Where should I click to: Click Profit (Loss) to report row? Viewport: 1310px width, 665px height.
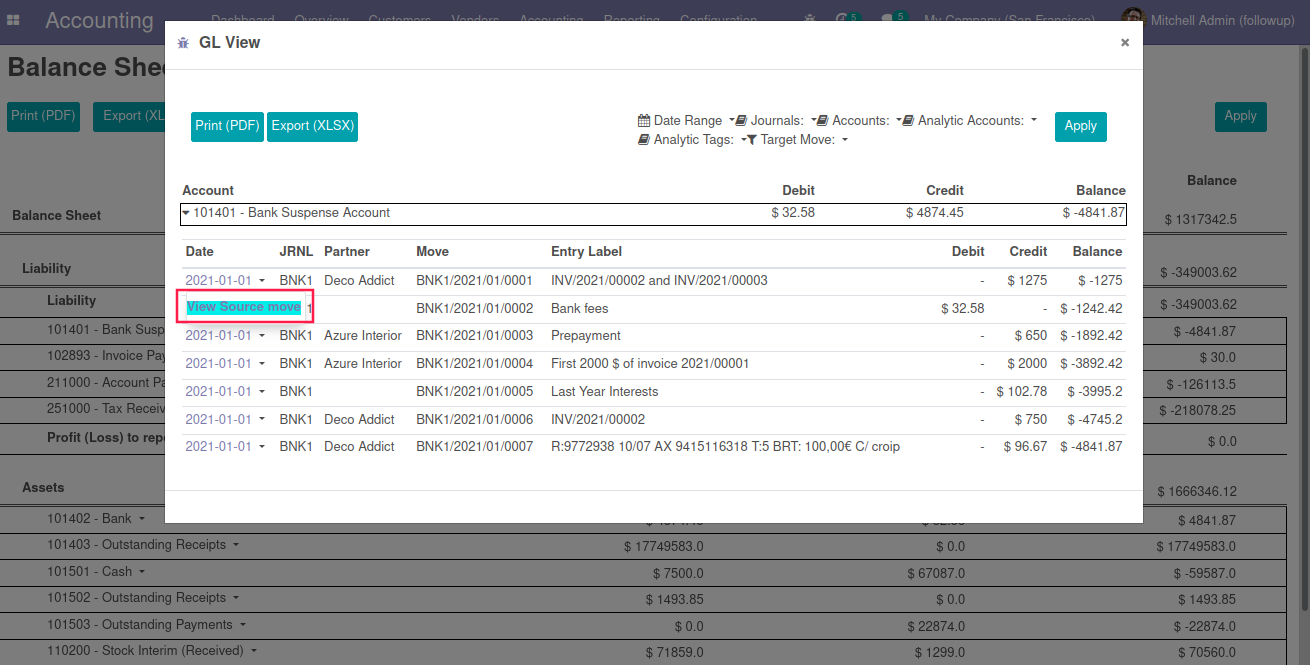click(x=105, y=437)
